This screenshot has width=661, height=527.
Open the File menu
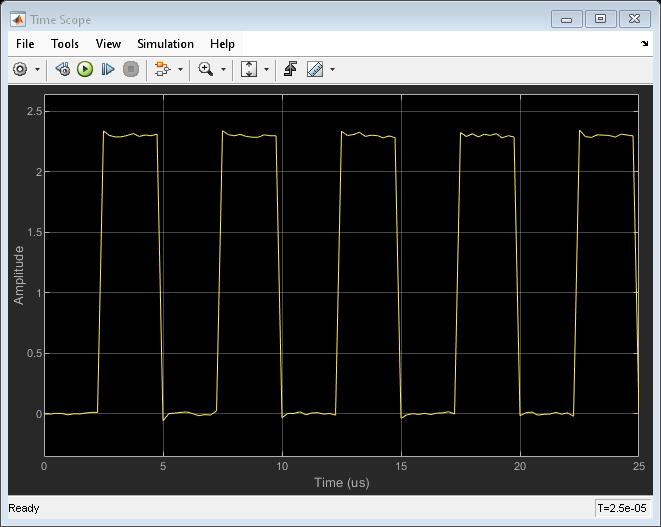25,44
